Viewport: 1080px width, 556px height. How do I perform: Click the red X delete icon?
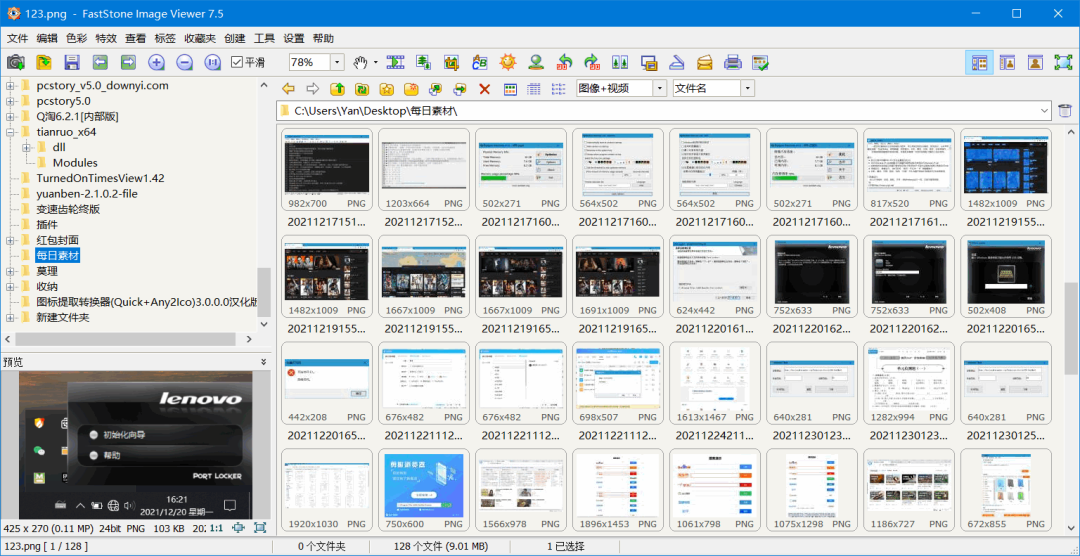click(485, 89)
